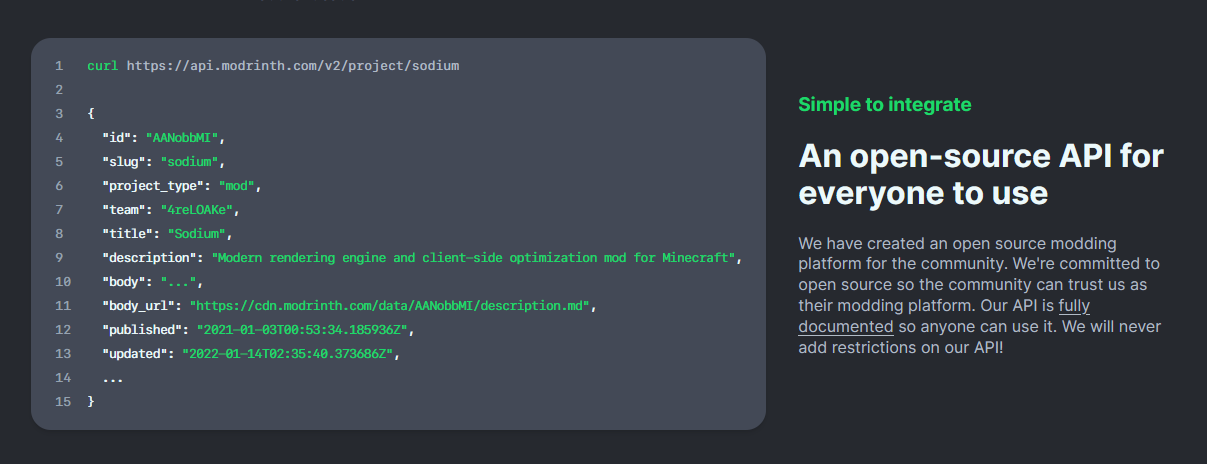1207x464 pixels.
Task: Click the cdn.modrinth.com description.md URL
Action: click(x=392, y=306)
